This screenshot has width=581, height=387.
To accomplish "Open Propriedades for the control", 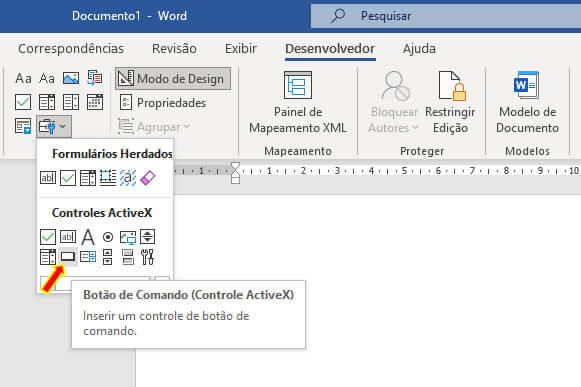I will tap(163, 103).
